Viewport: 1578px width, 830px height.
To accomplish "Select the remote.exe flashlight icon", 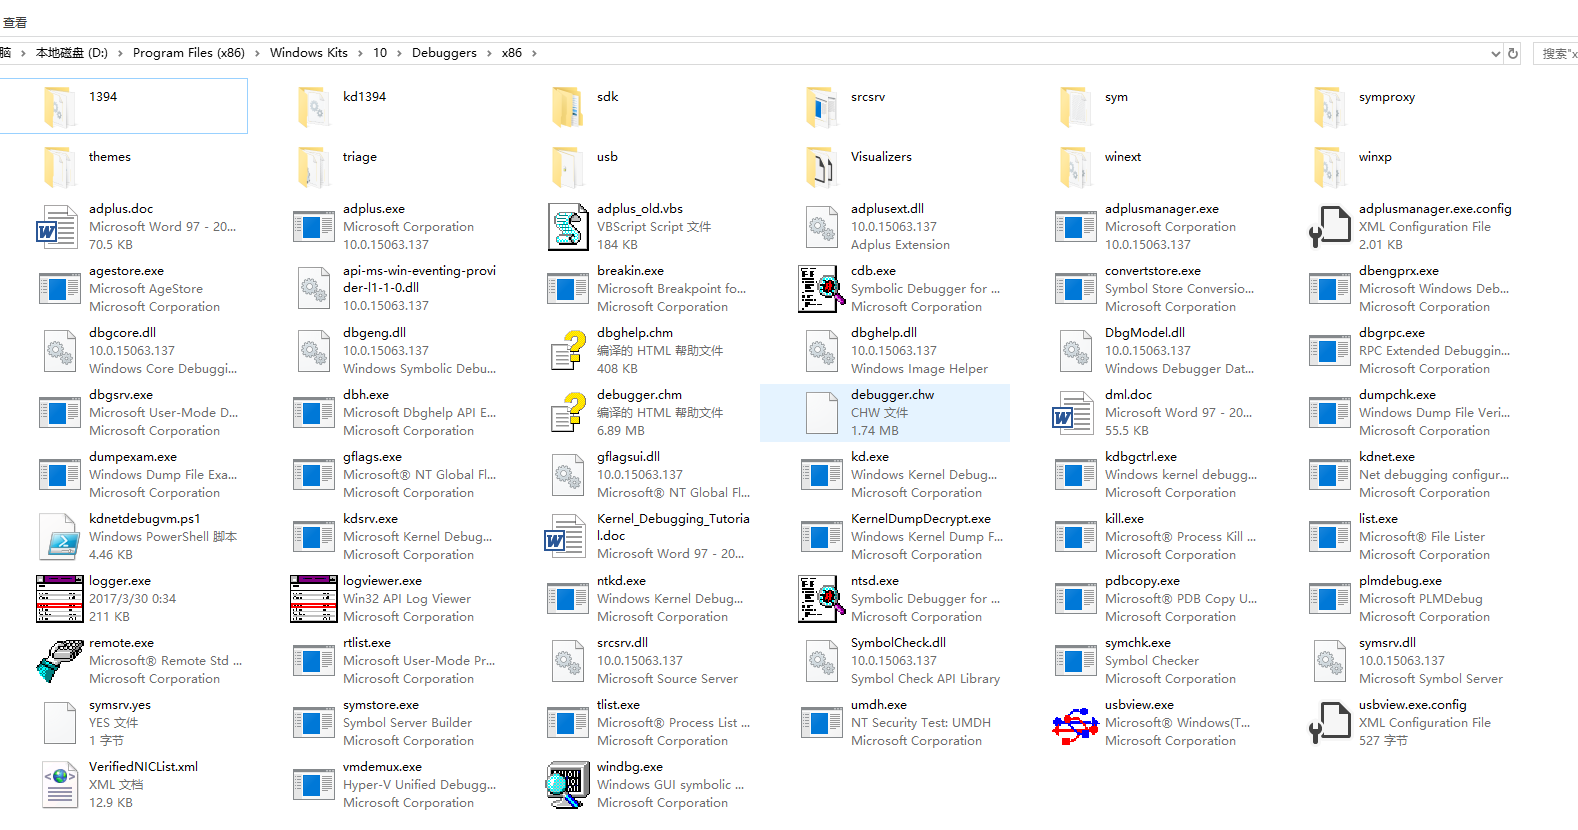I will [60, 661].
